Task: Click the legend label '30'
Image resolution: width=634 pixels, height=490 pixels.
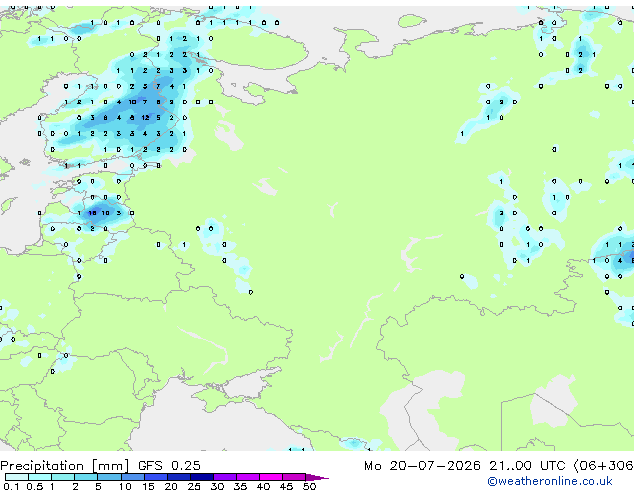Action: pos(217,486)
